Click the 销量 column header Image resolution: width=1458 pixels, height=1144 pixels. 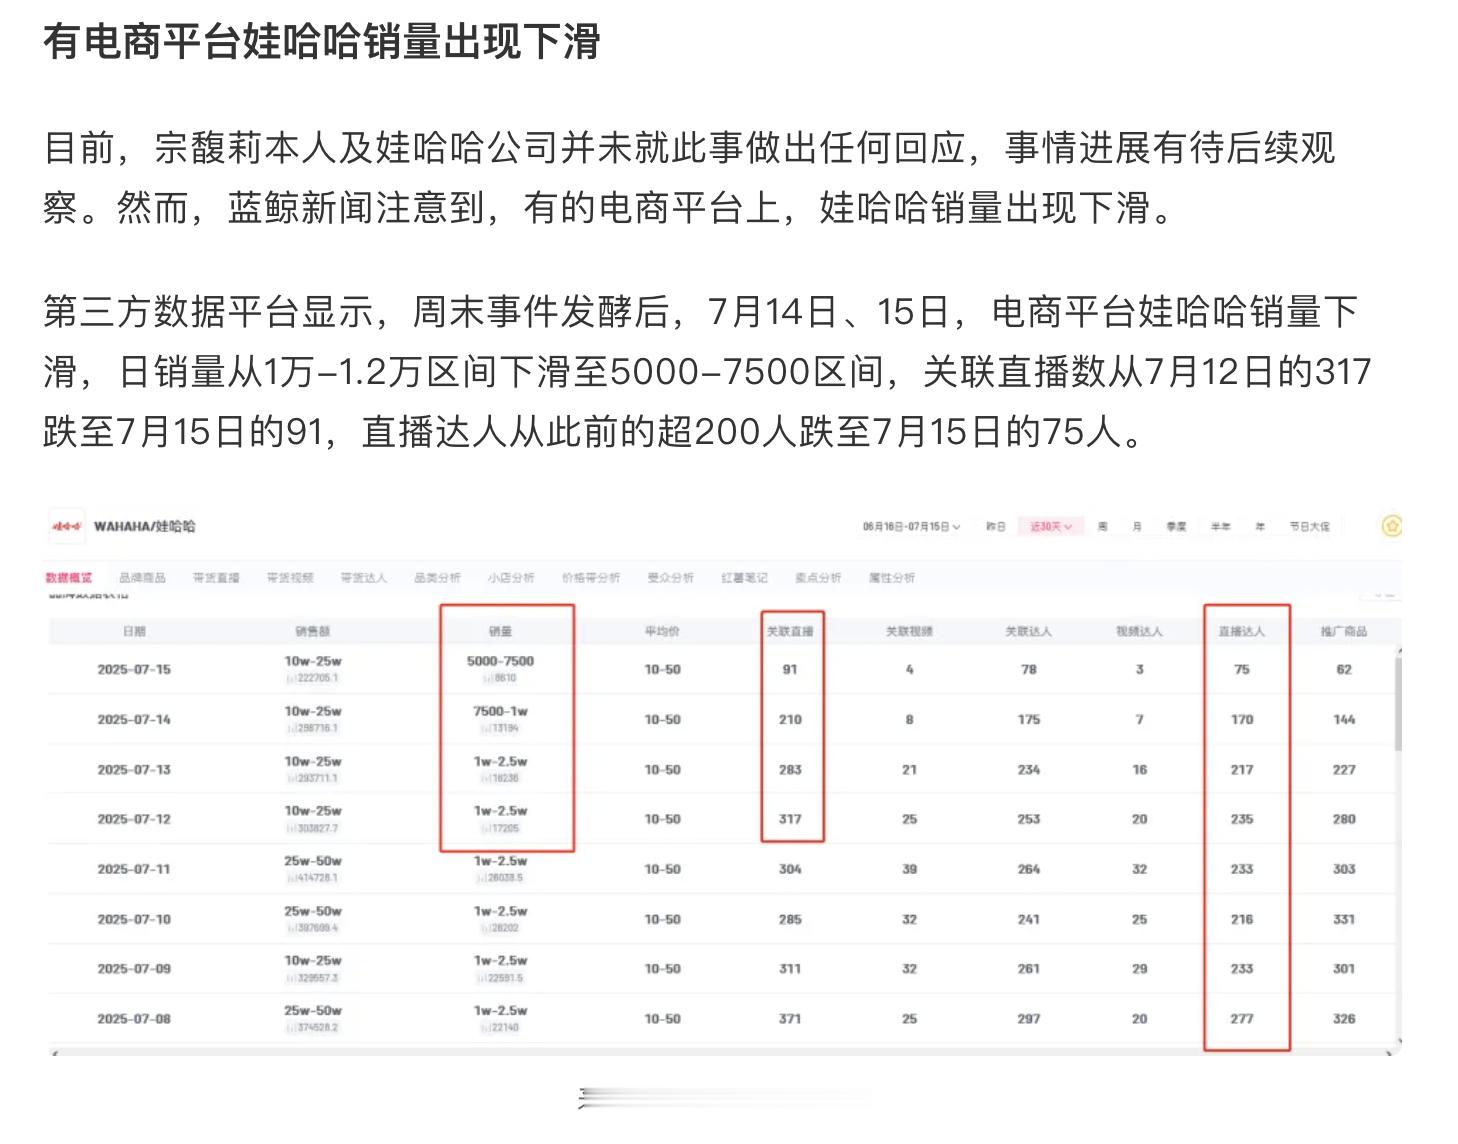click(500, 632)
